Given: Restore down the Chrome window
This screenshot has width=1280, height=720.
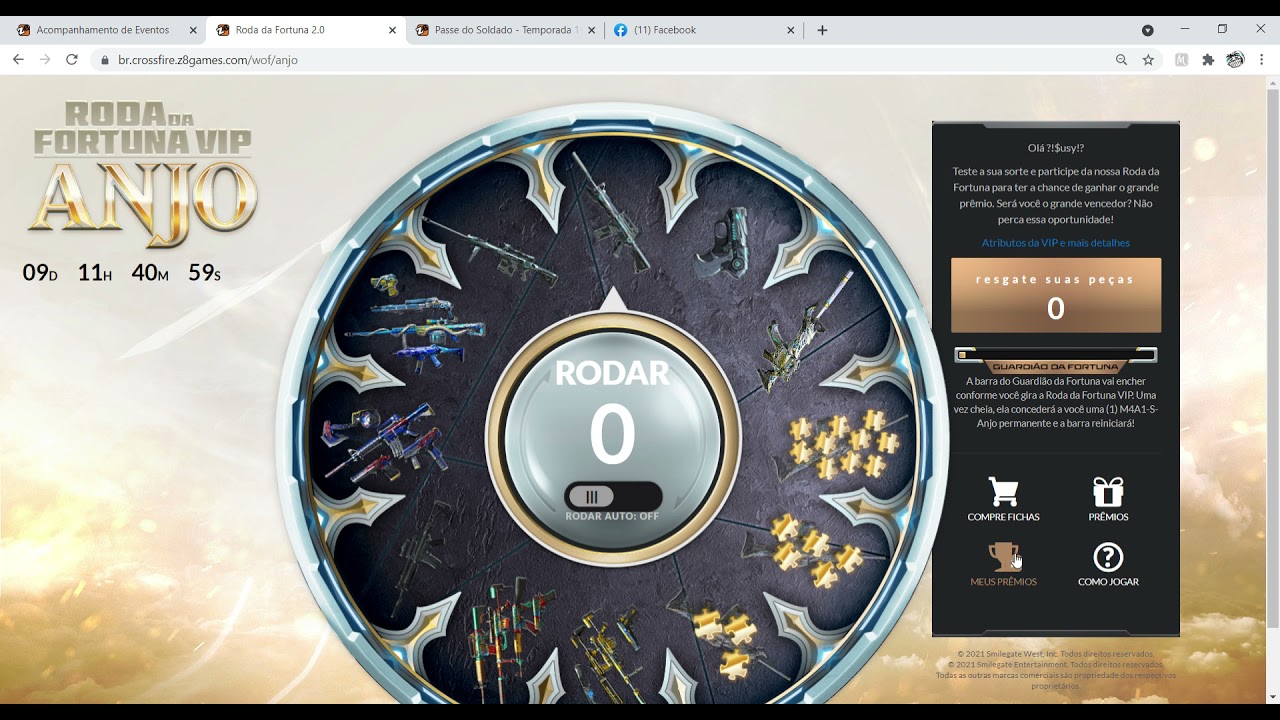Looking at the screenshot, I should 1222,29.
